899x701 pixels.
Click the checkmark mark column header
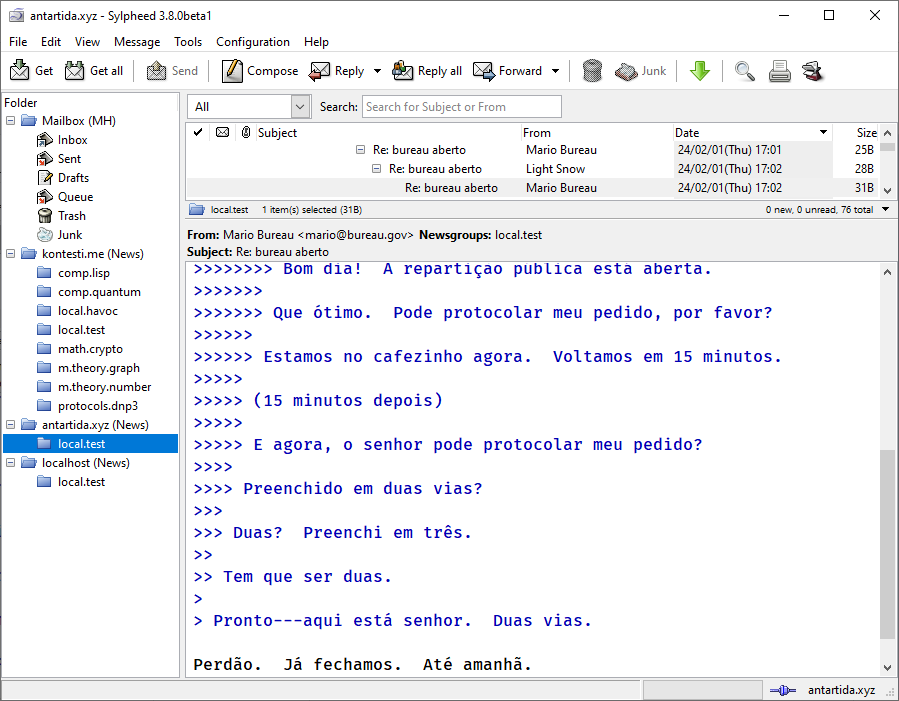pyautogui.click(x=198, y=132)
